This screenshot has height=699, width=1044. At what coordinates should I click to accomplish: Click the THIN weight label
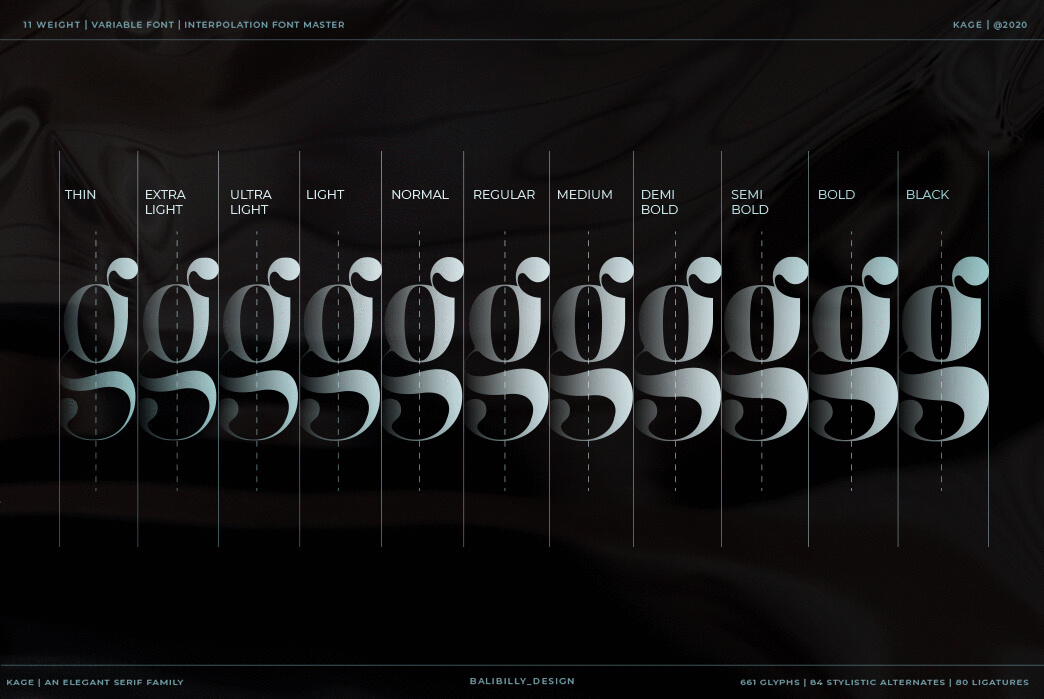click(x=81, y=195)
